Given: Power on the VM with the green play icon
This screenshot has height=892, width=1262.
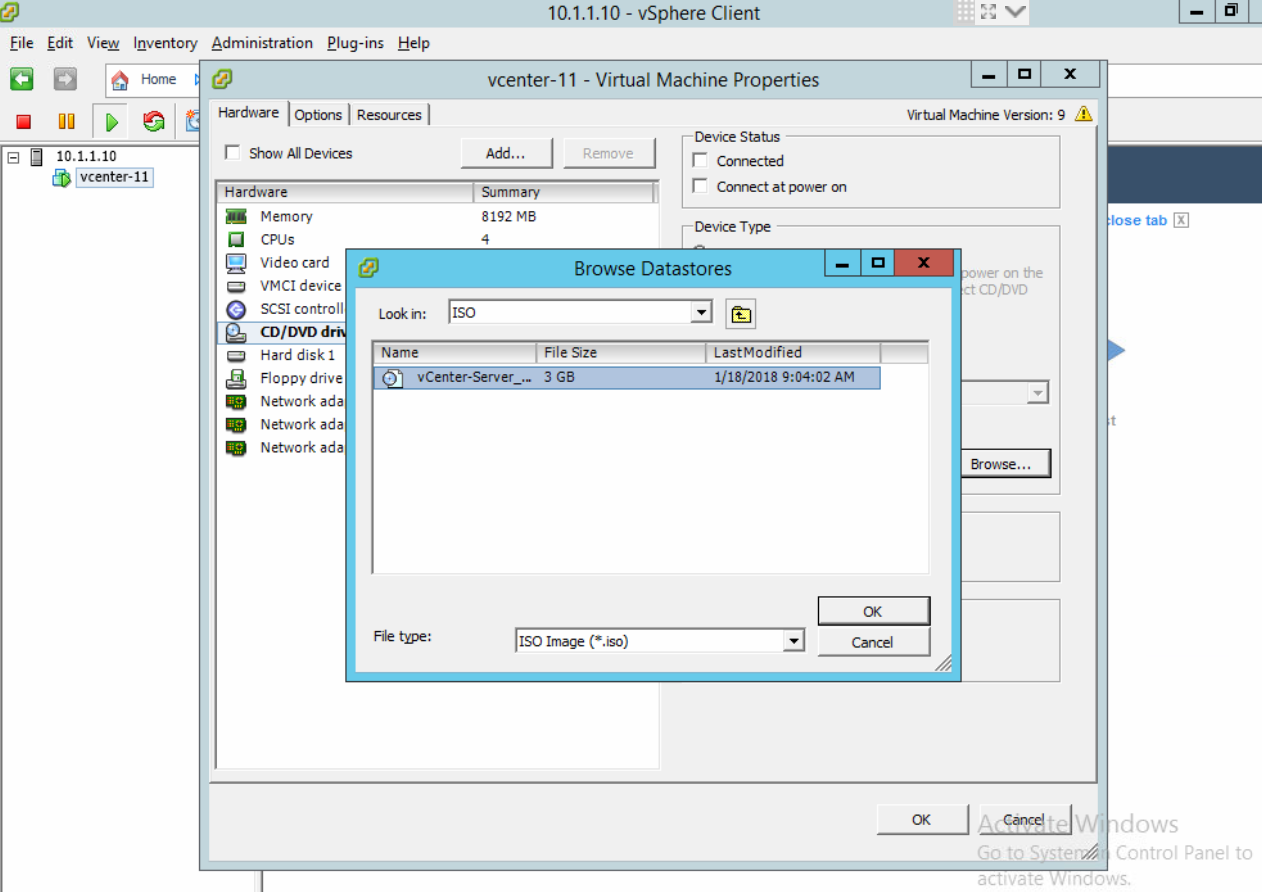Looking at the screenshot, I should click(x=112, y=122).
